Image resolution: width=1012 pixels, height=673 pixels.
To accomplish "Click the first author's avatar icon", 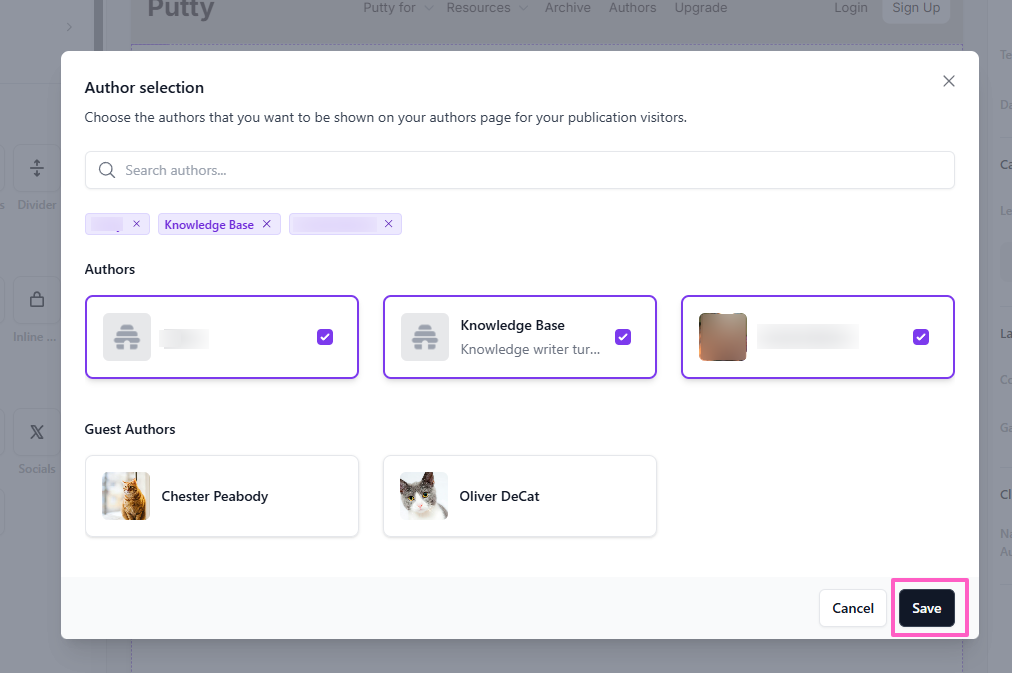I will (x=127, y=337).
